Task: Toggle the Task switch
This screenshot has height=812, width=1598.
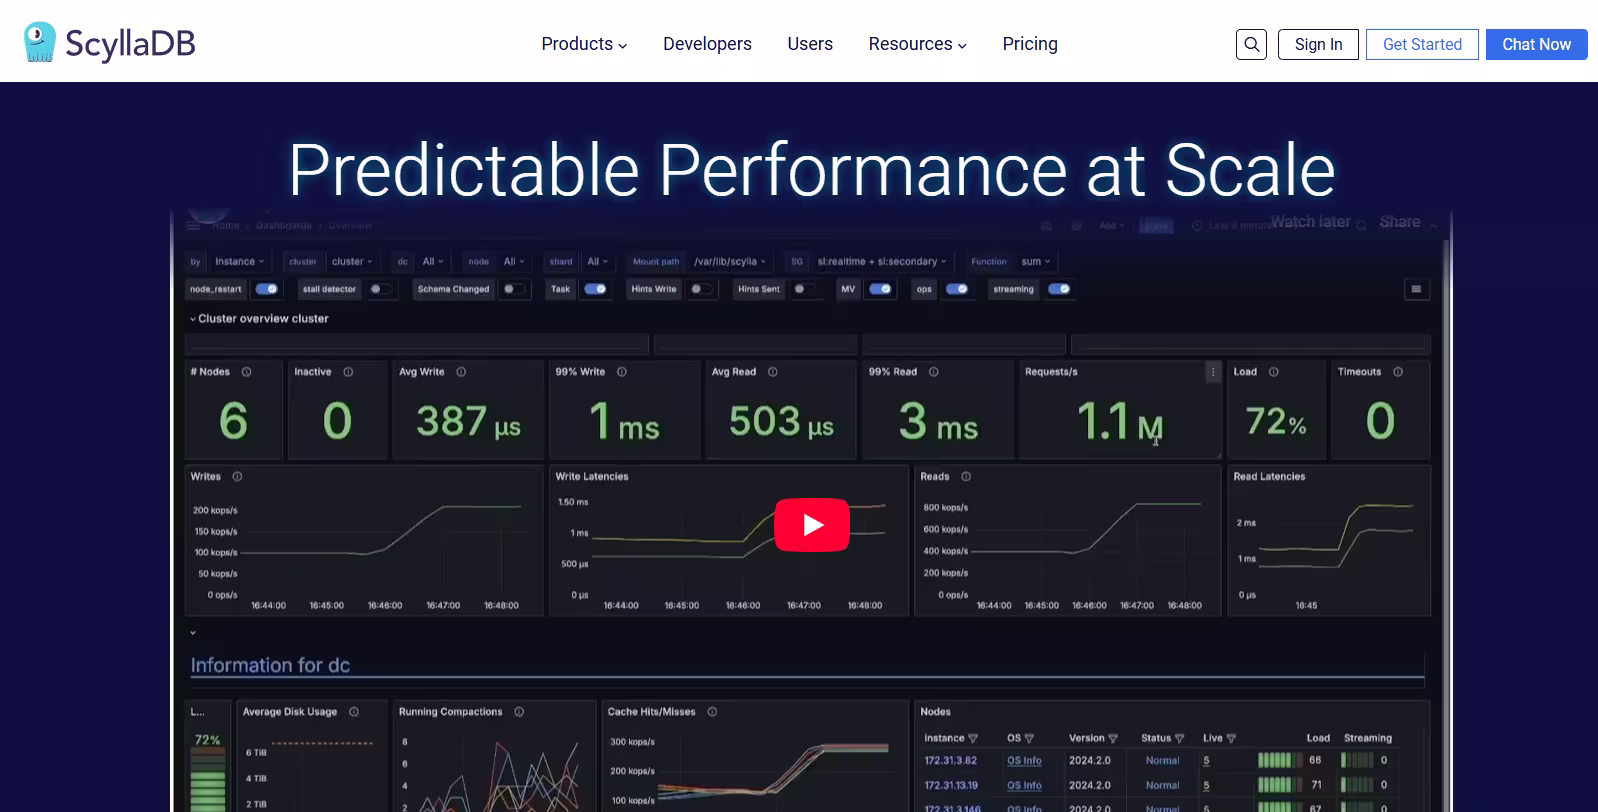Action: (x=595, y=289)
